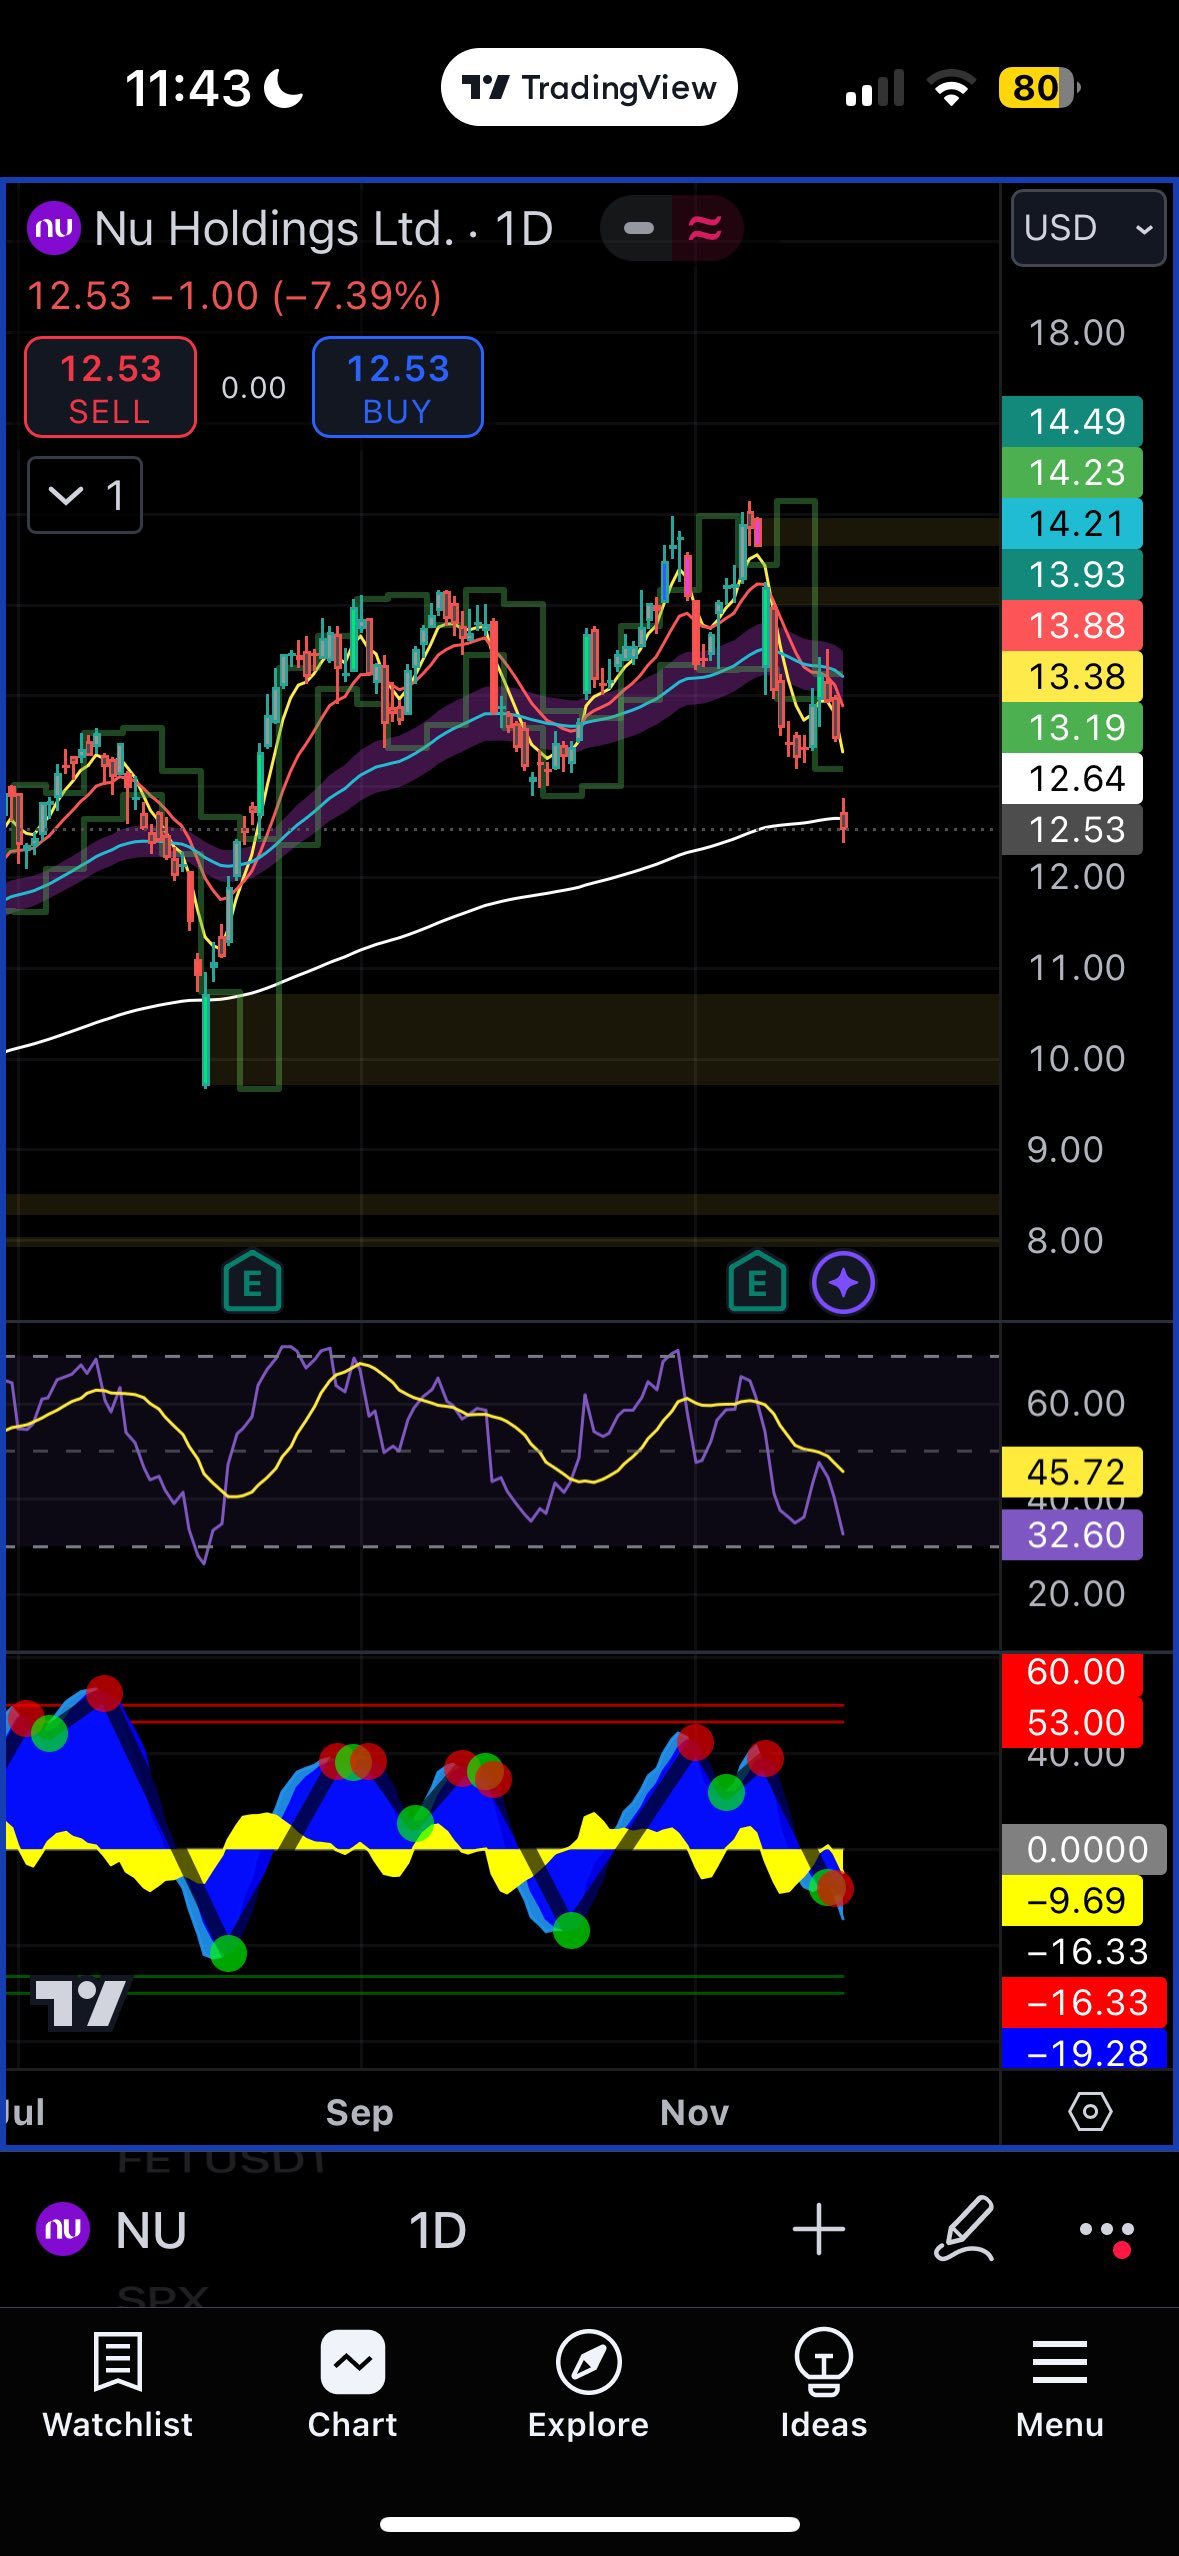
Task: Tap the purple sparkle event marker
Action: coord(843,1282)
